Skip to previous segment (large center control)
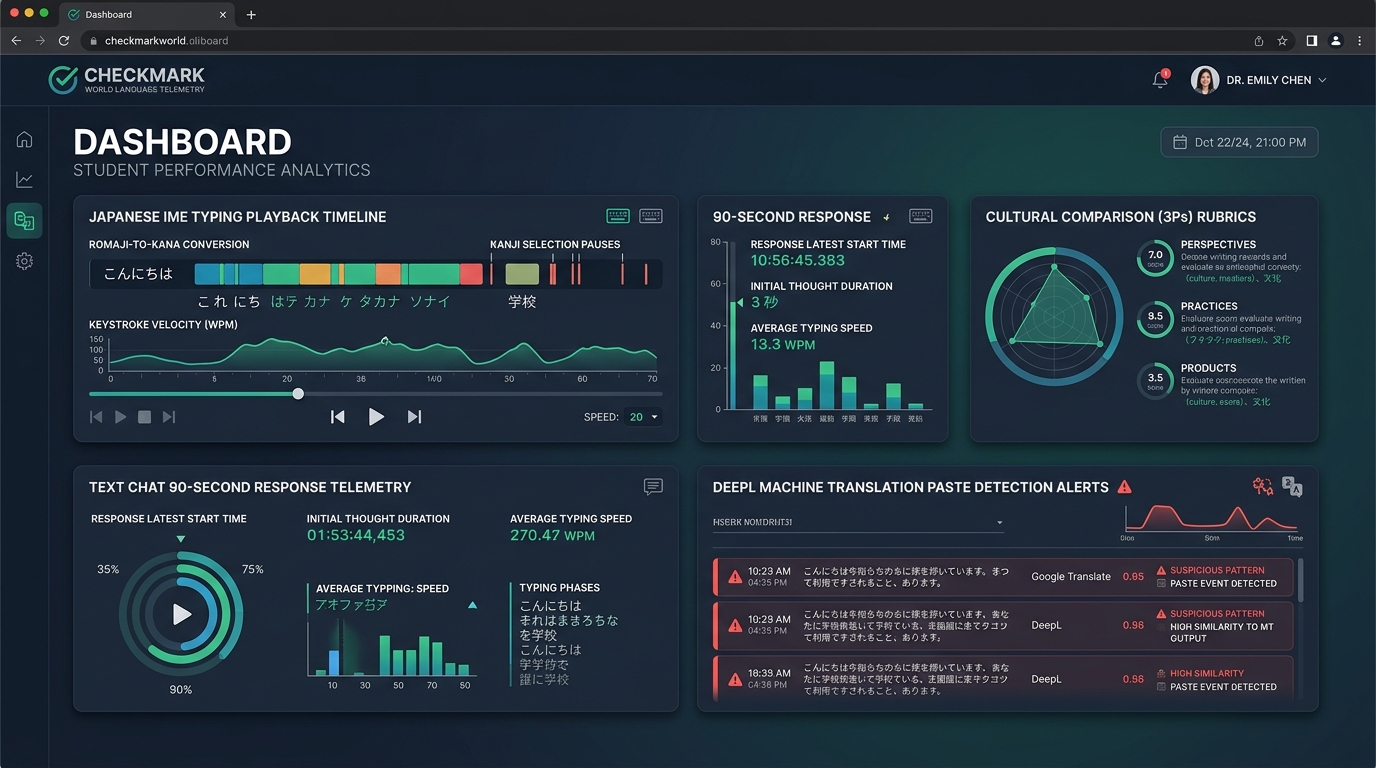Viewport: 1376px width, 768px height. coord(338,417)
